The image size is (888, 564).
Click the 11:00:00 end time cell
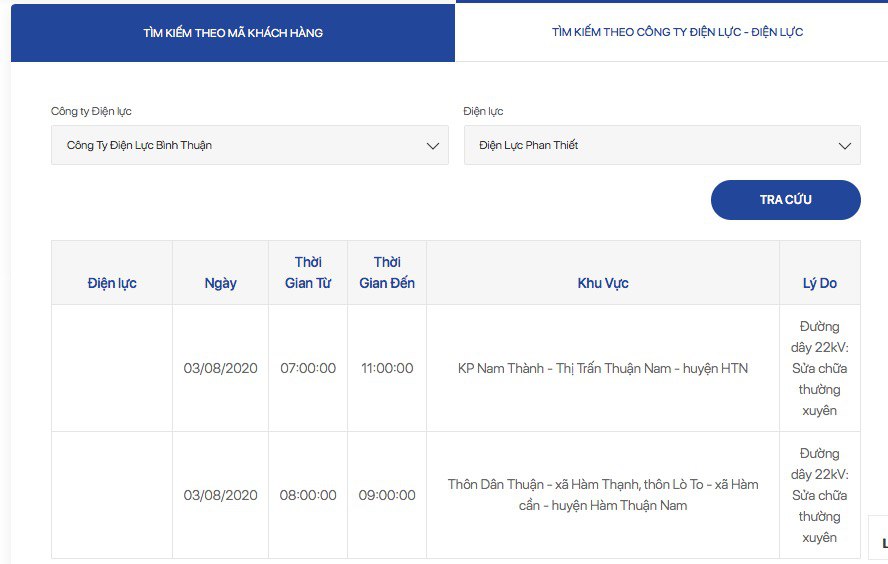tap(387, 368)
